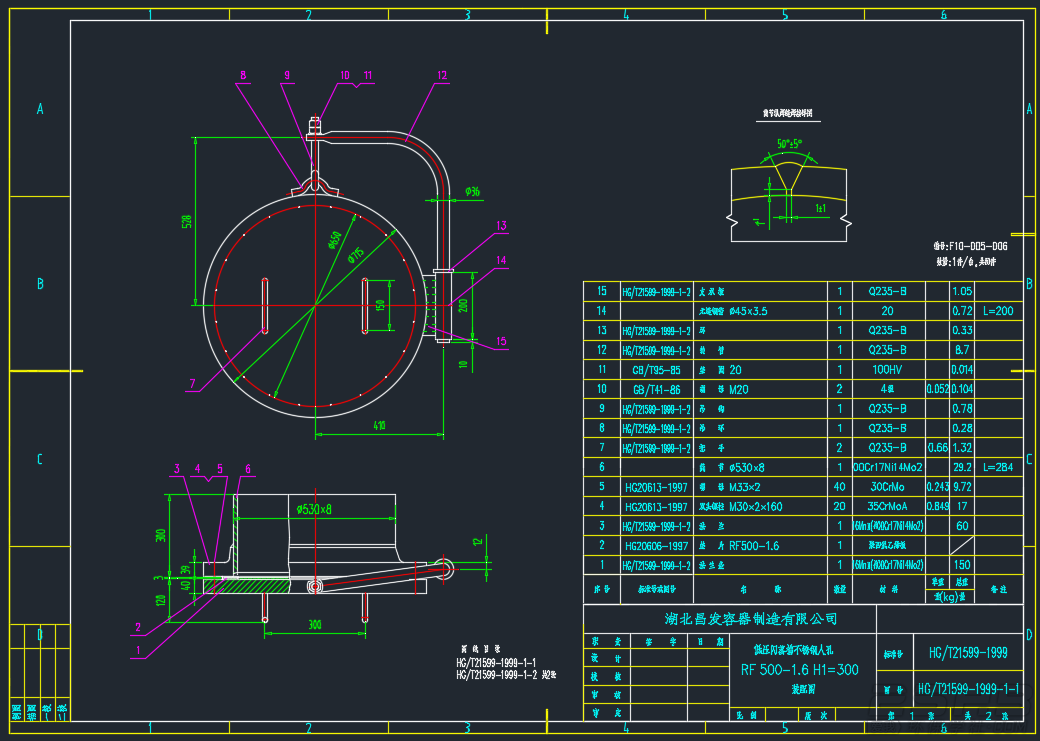Image resolution: width=1040 pixels, height=741 pixels.
Task: Select the GB/T95-85 standard cell
Action: pyautogui.click(x=657, y=370)
